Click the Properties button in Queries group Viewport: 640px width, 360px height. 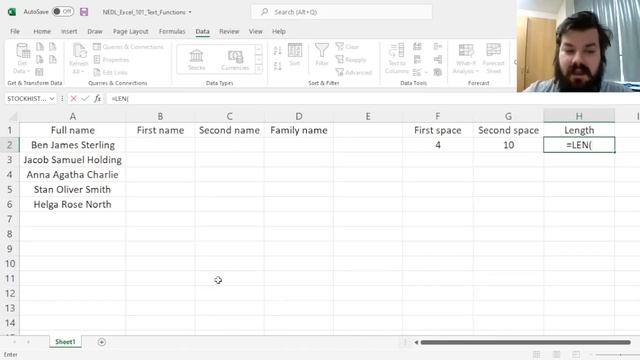click(111, 60)
